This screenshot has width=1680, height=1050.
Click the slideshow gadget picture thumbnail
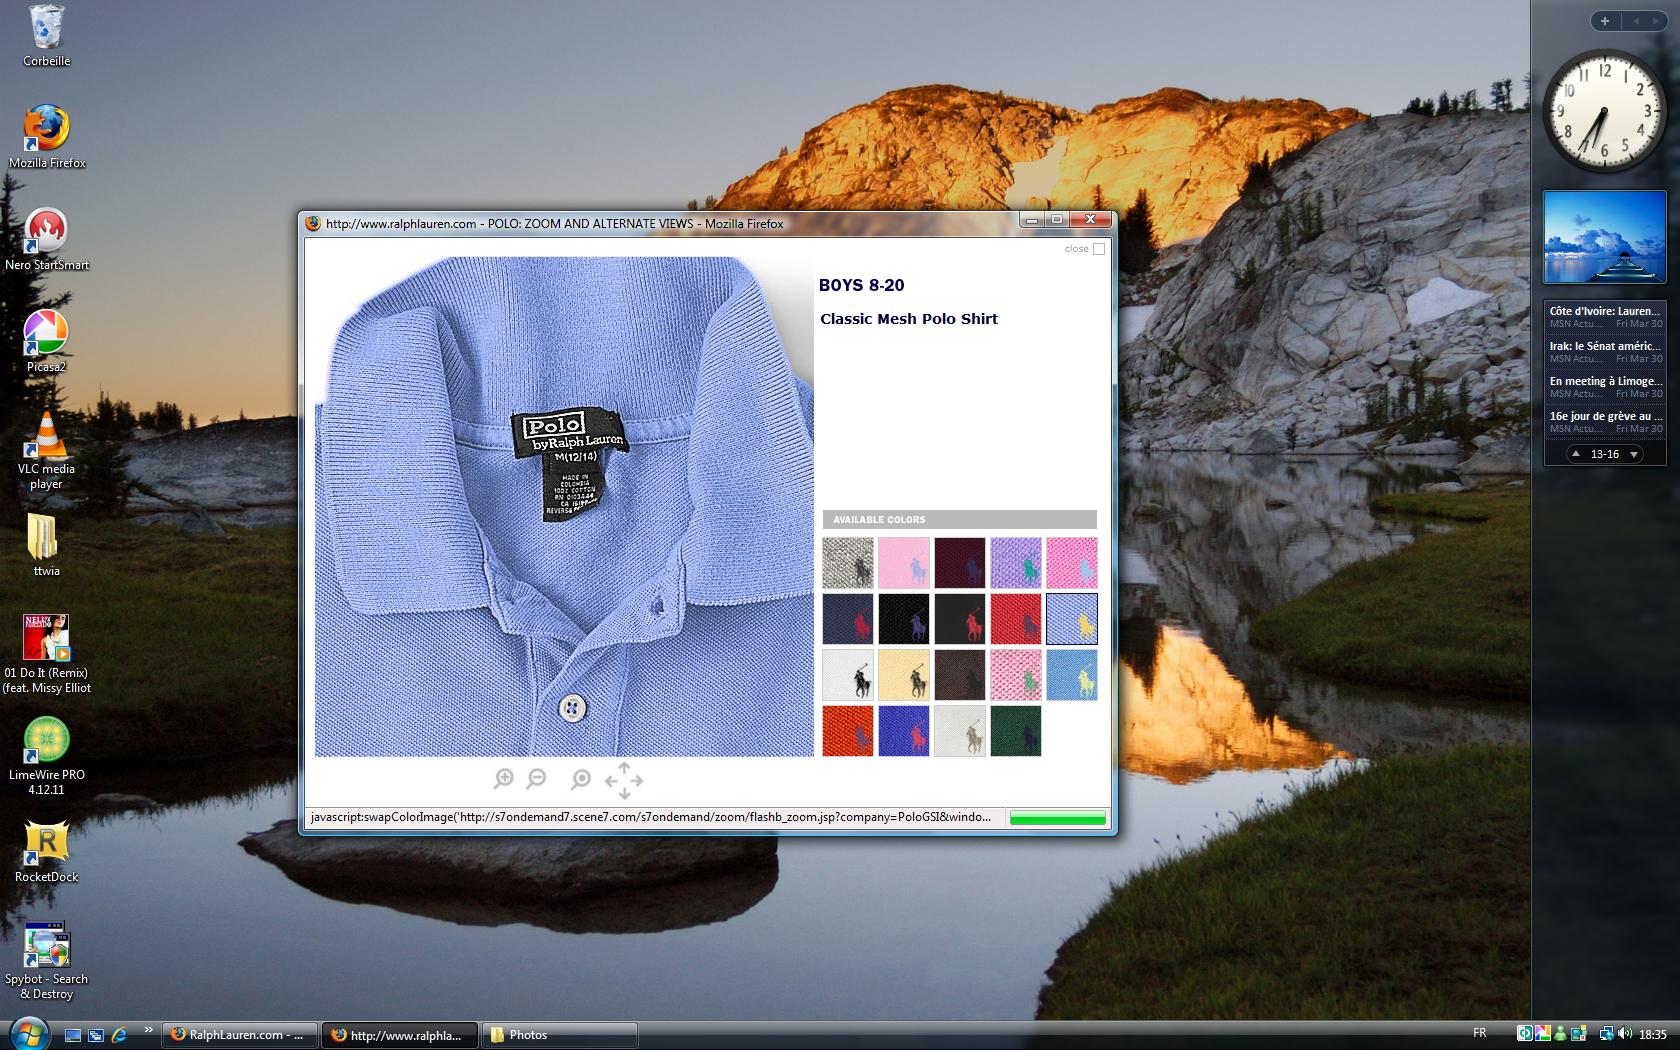1604,239
